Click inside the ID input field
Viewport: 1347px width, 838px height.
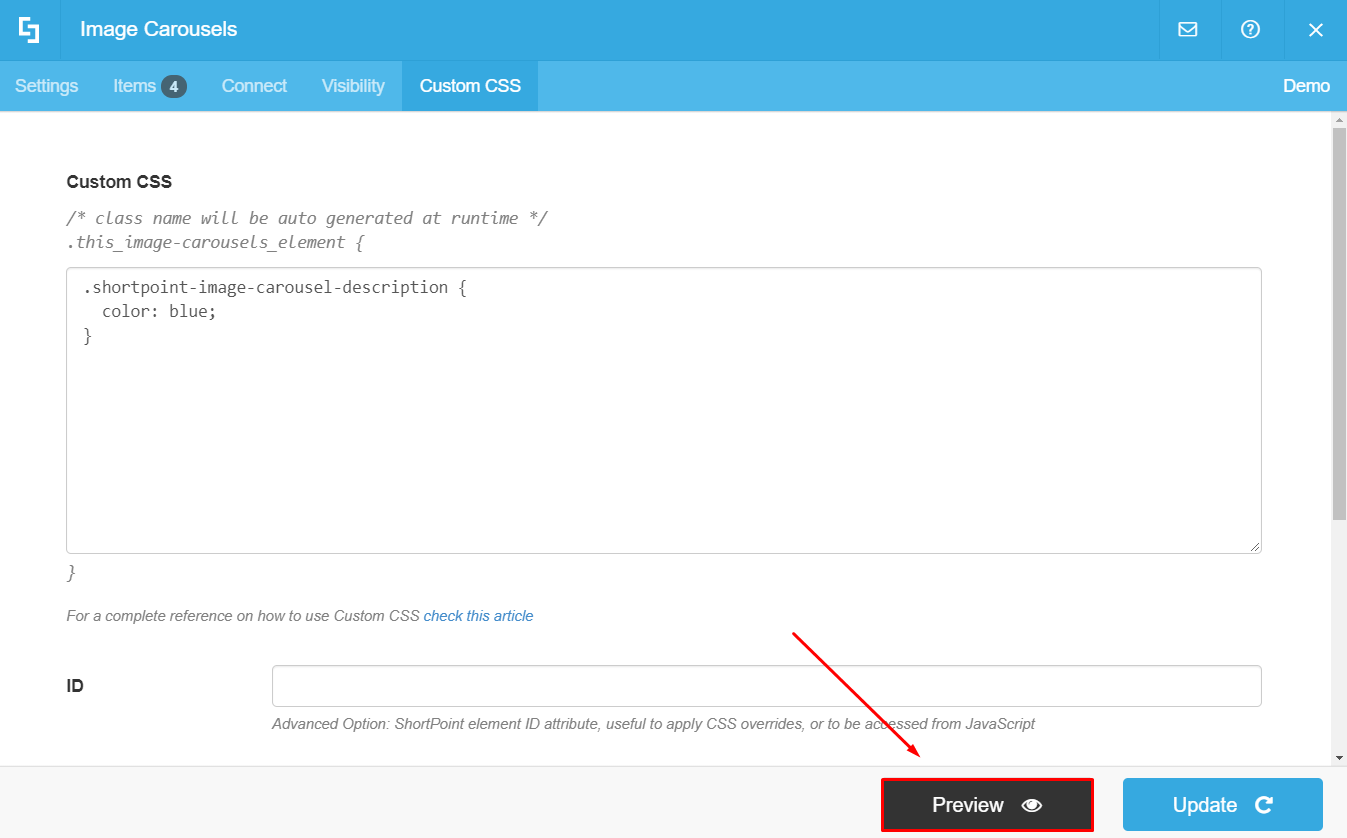[x=766, y=685]
